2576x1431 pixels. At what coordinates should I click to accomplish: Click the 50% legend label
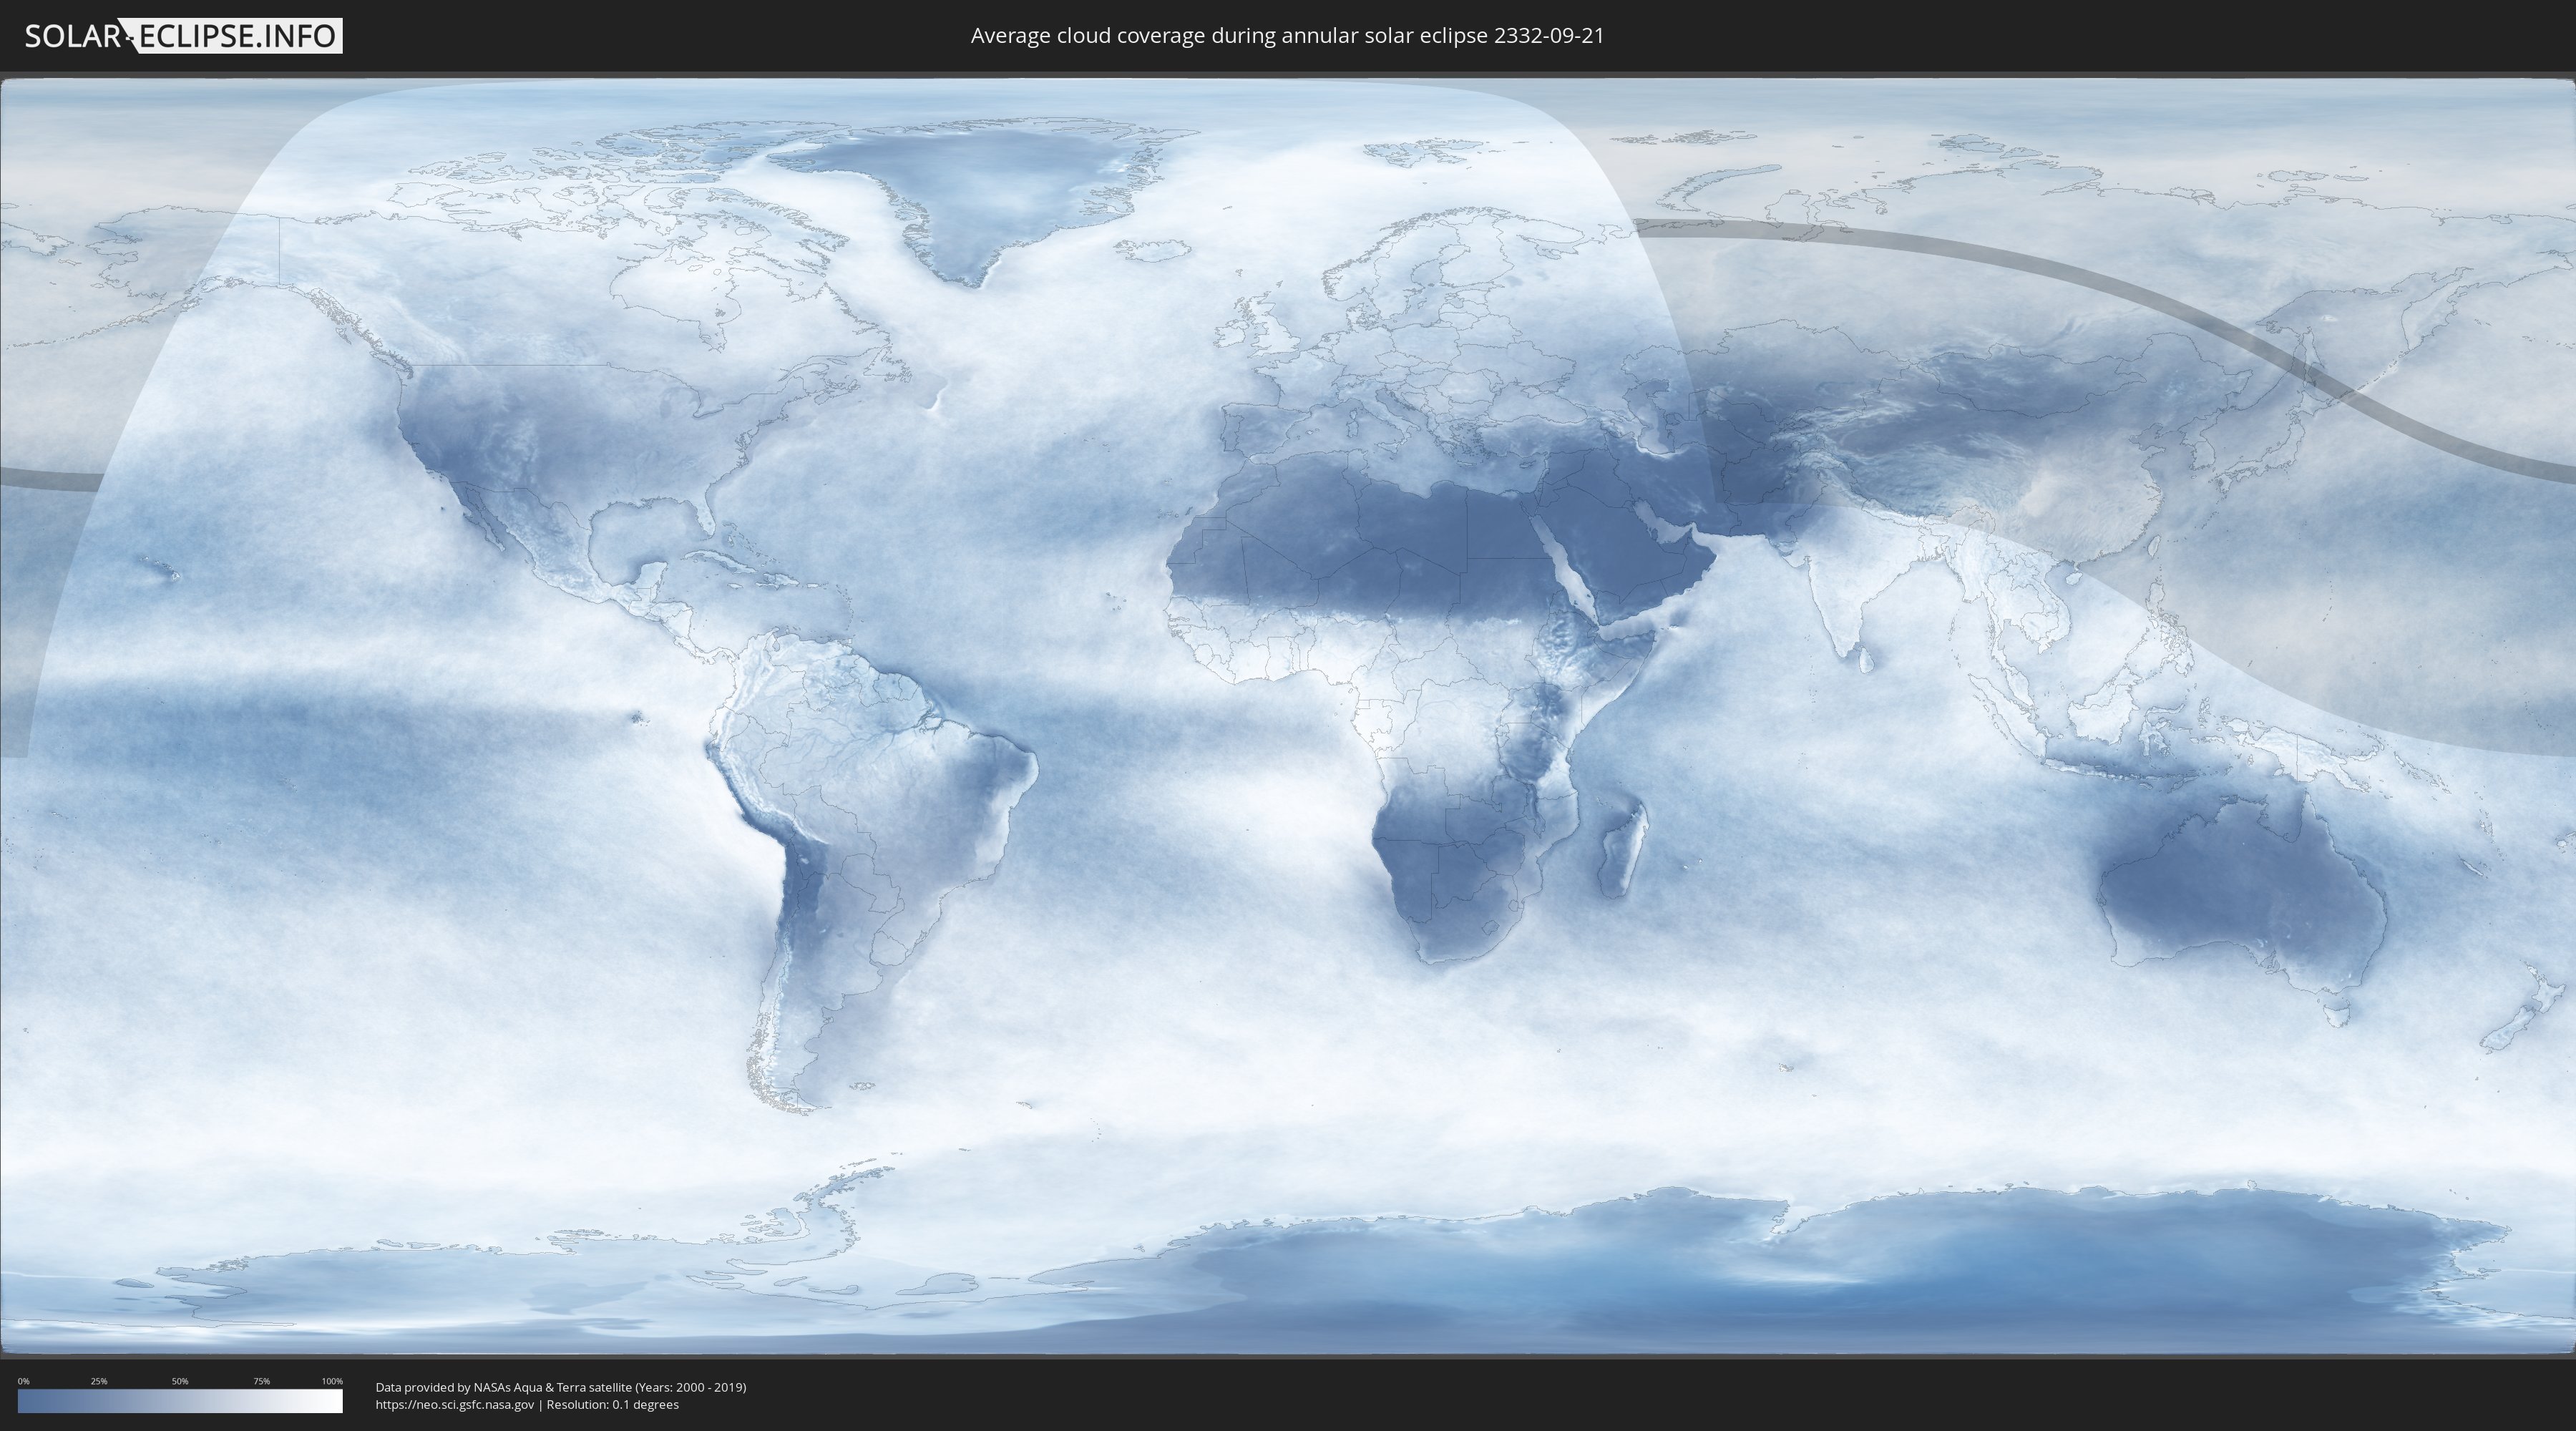tap(180, 1381)
